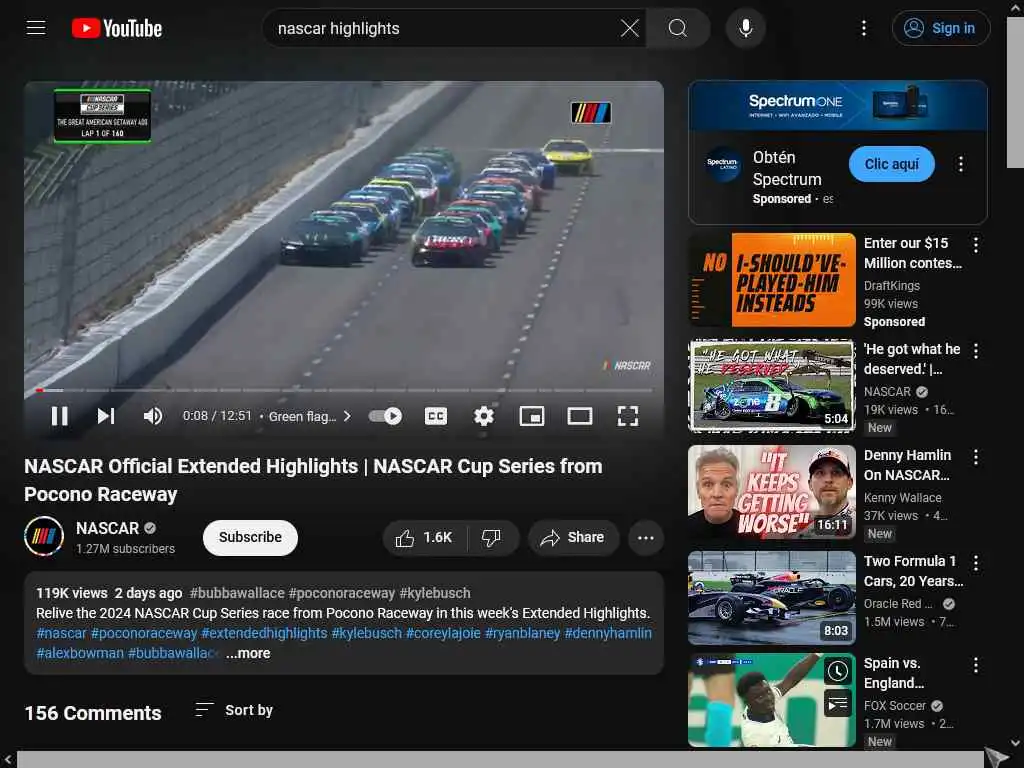Enter full screen mode
This screenshot has height=768, width=1024.
(x=628, y=416)
